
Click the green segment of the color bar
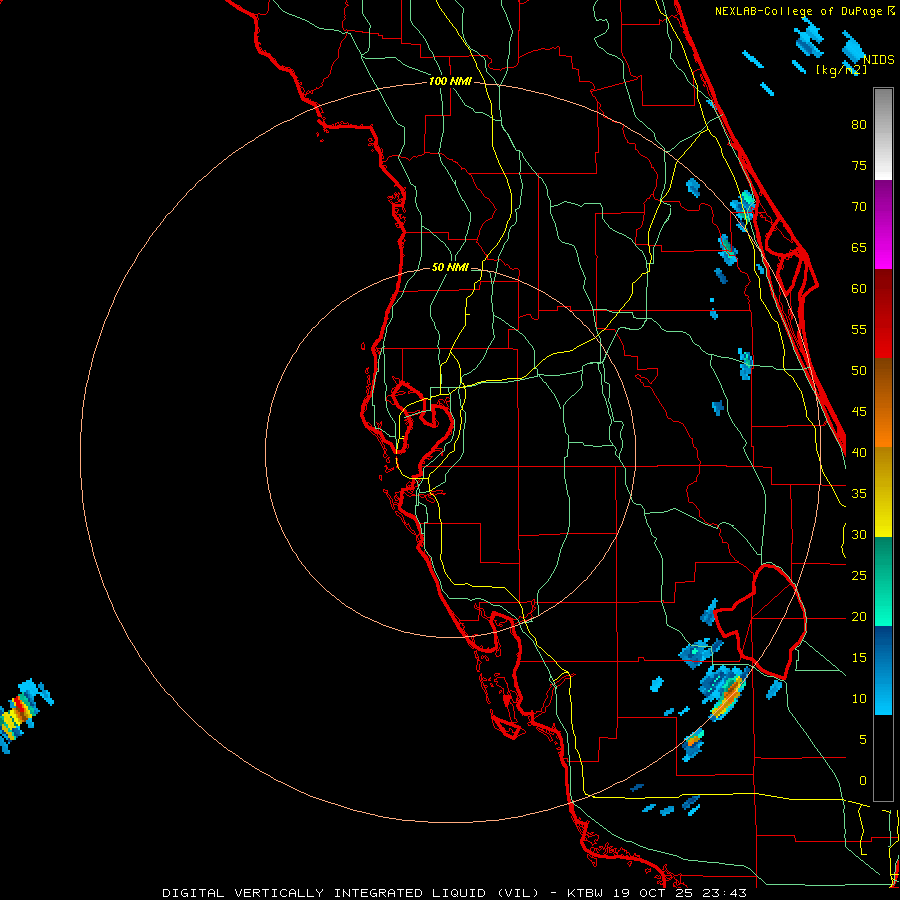[x=883, y=581]
